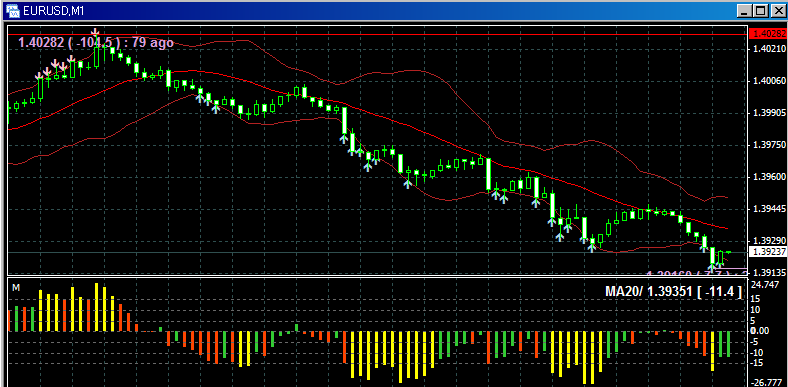Click the divider between chart and indicator subwindow

377,276
